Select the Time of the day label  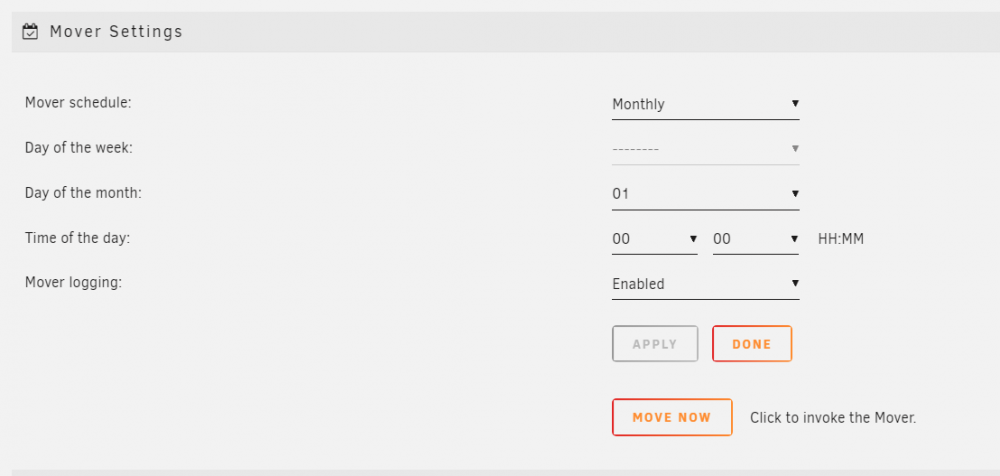point(77,237)
